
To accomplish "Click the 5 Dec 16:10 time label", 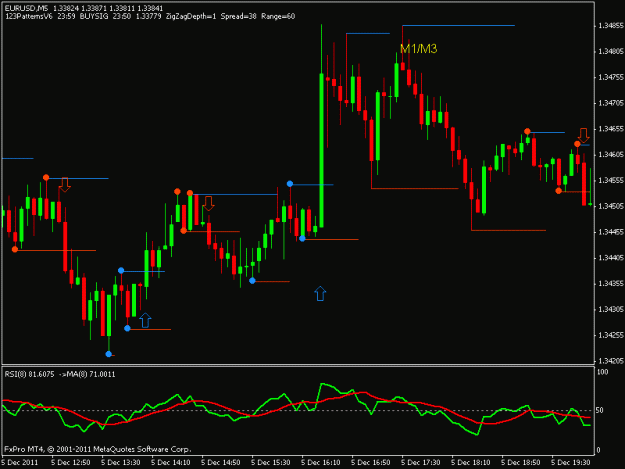I will coord(320,462).
